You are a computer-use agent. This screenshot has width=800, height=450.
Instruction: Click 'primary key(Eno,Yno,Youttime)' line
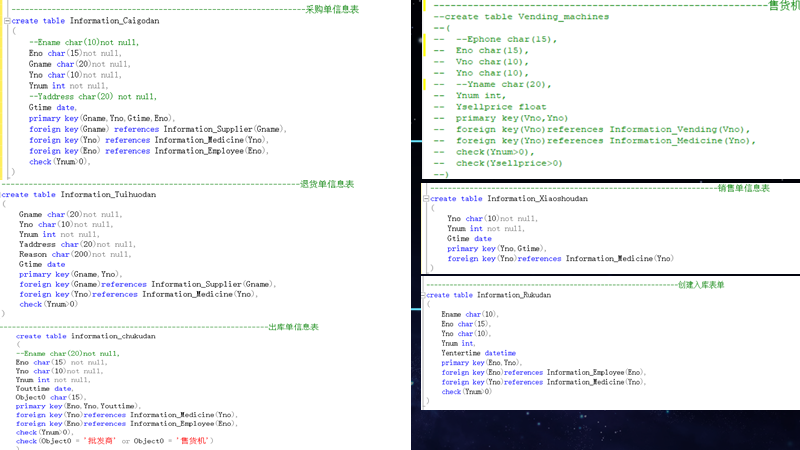tap(78, 406)
